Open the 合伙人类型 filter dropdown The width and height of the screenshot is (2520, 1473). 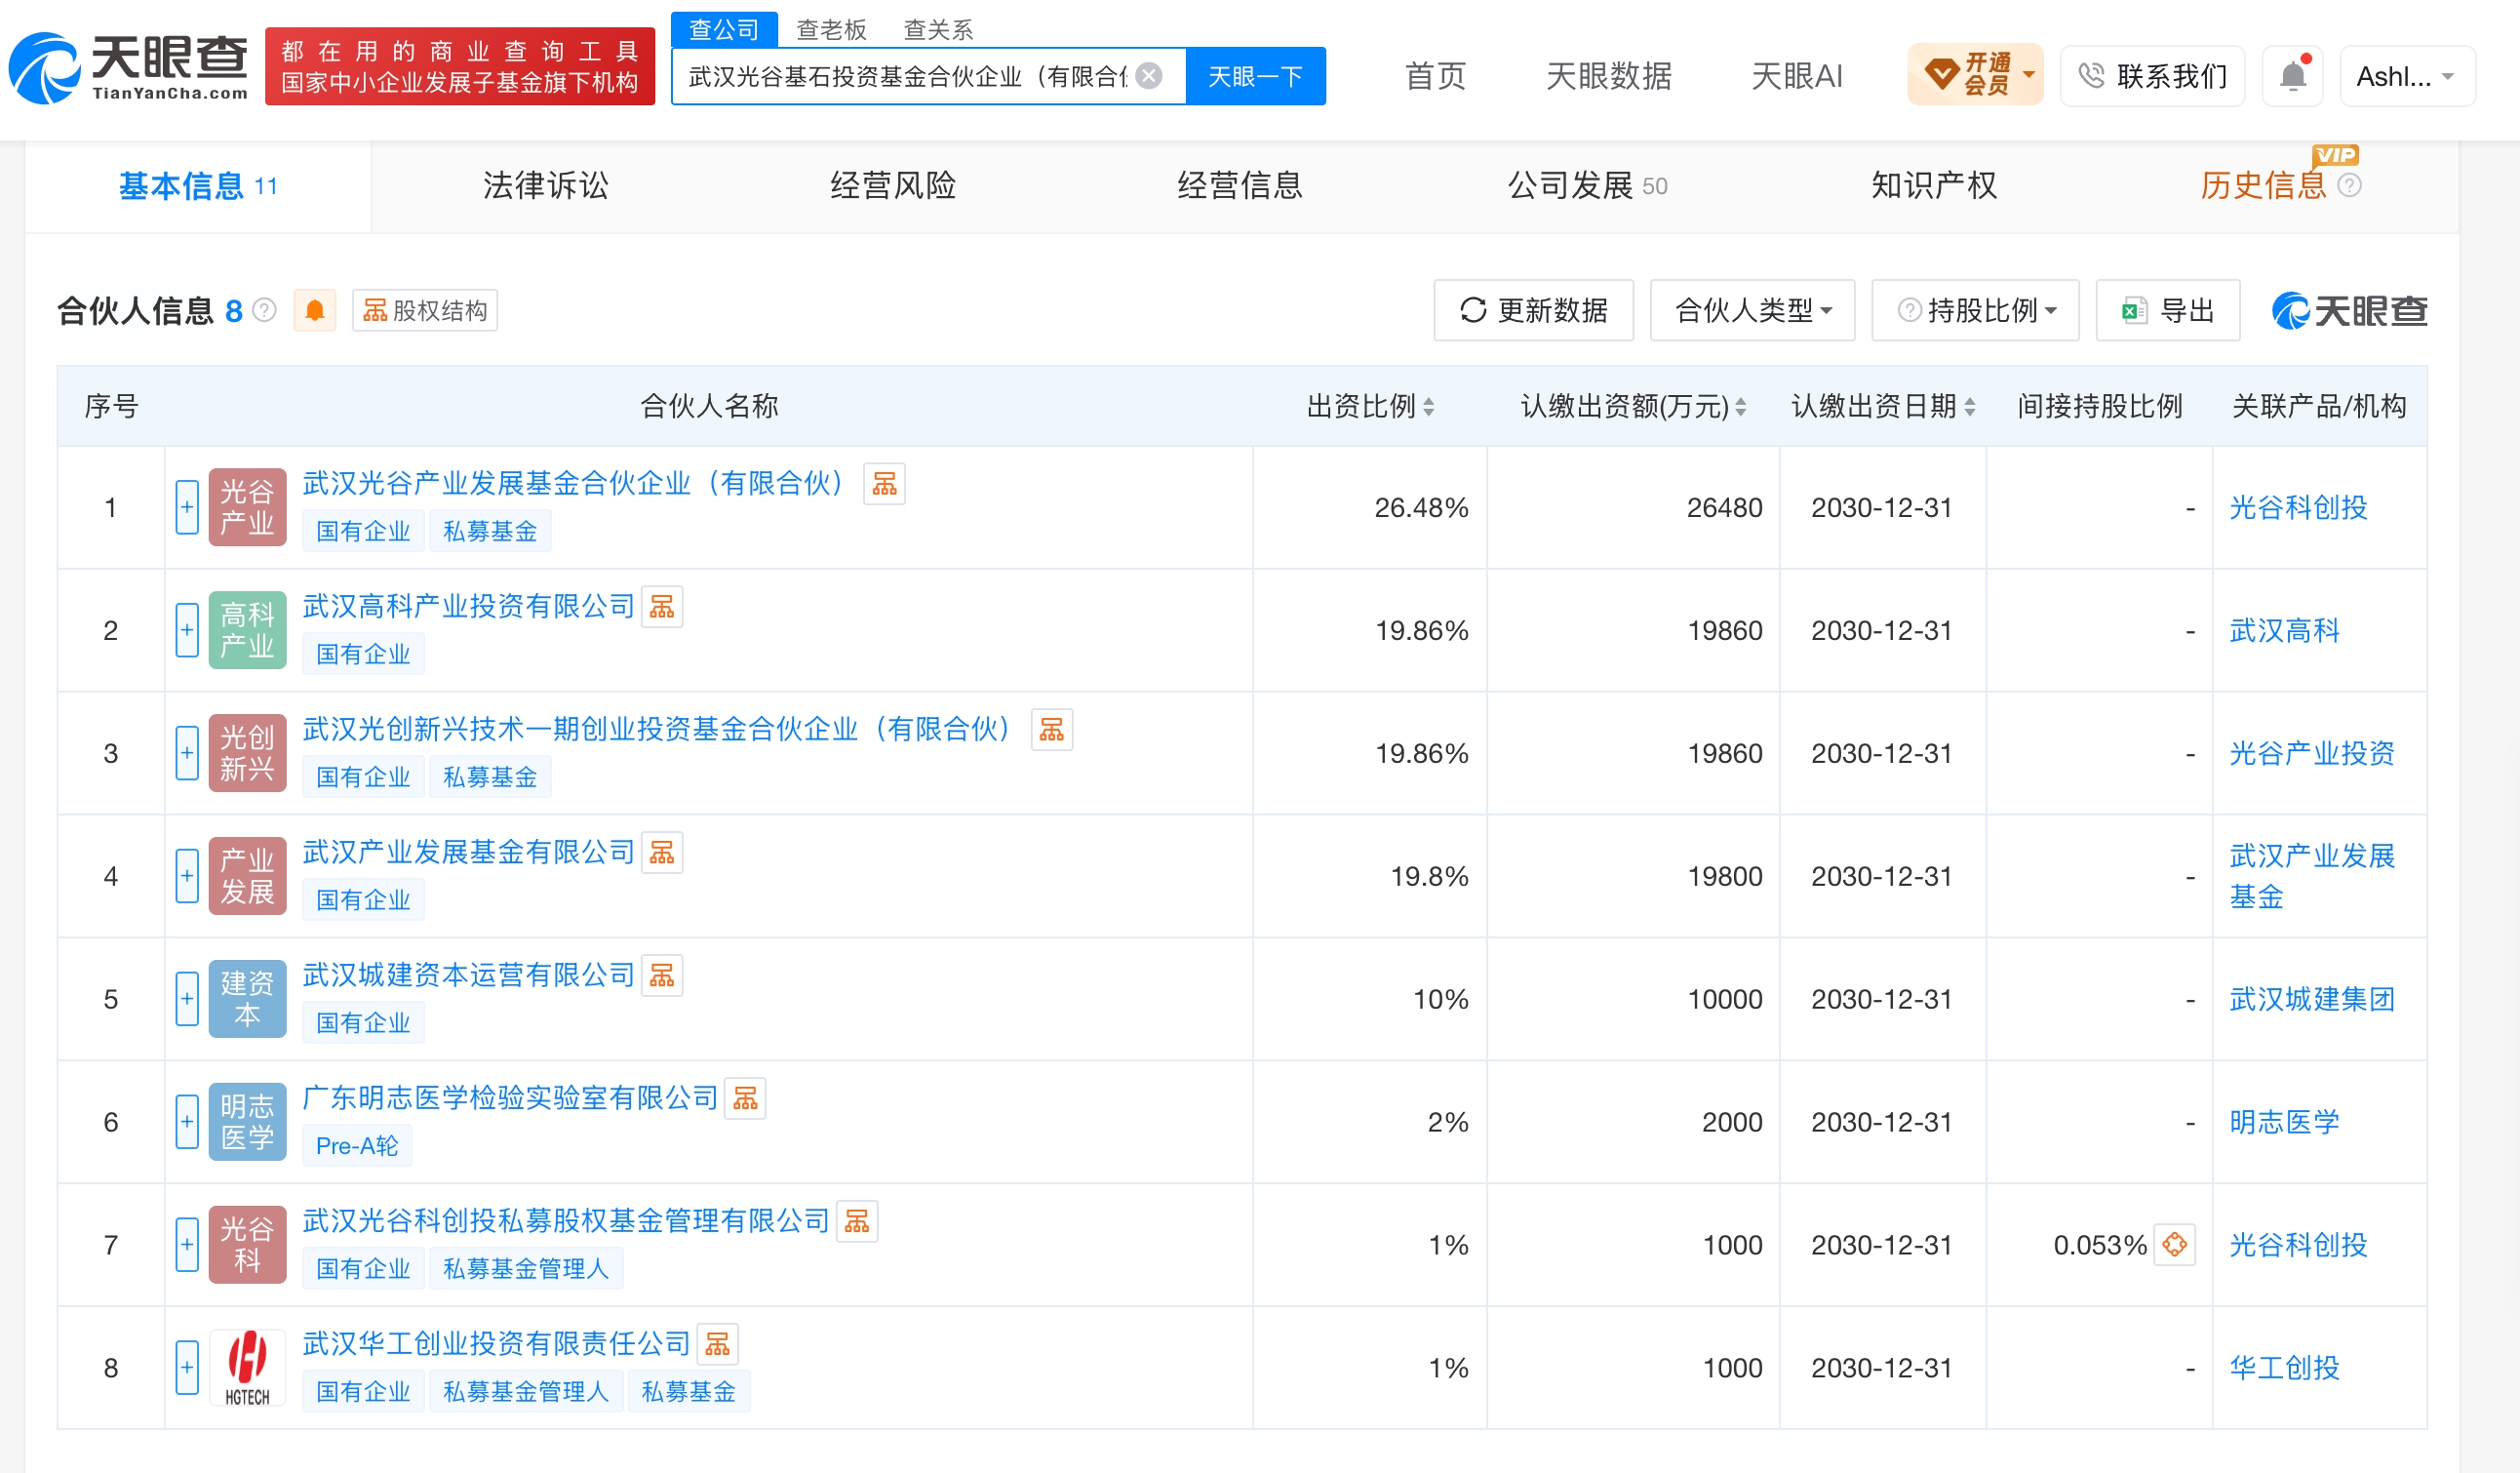click(1753, 311)
